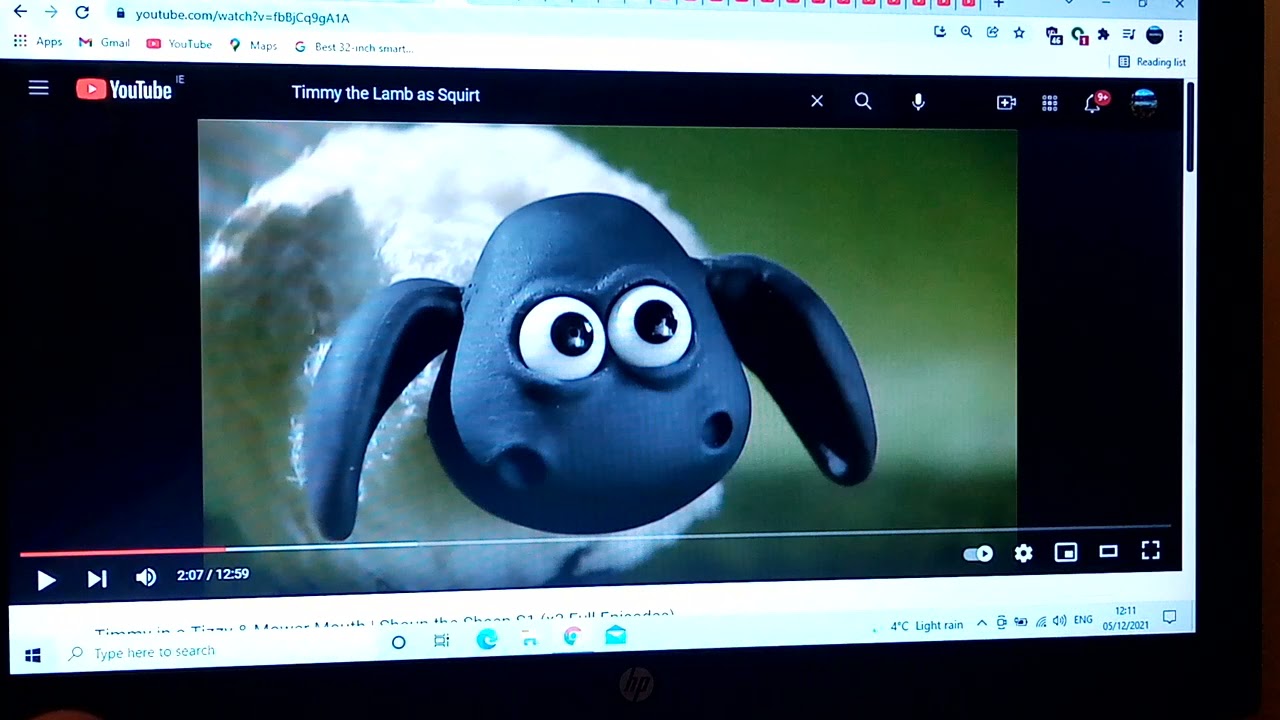The image size is (1280, 720).
Task: Open the Maps bookmark
Action: click(x=253, y=46)
